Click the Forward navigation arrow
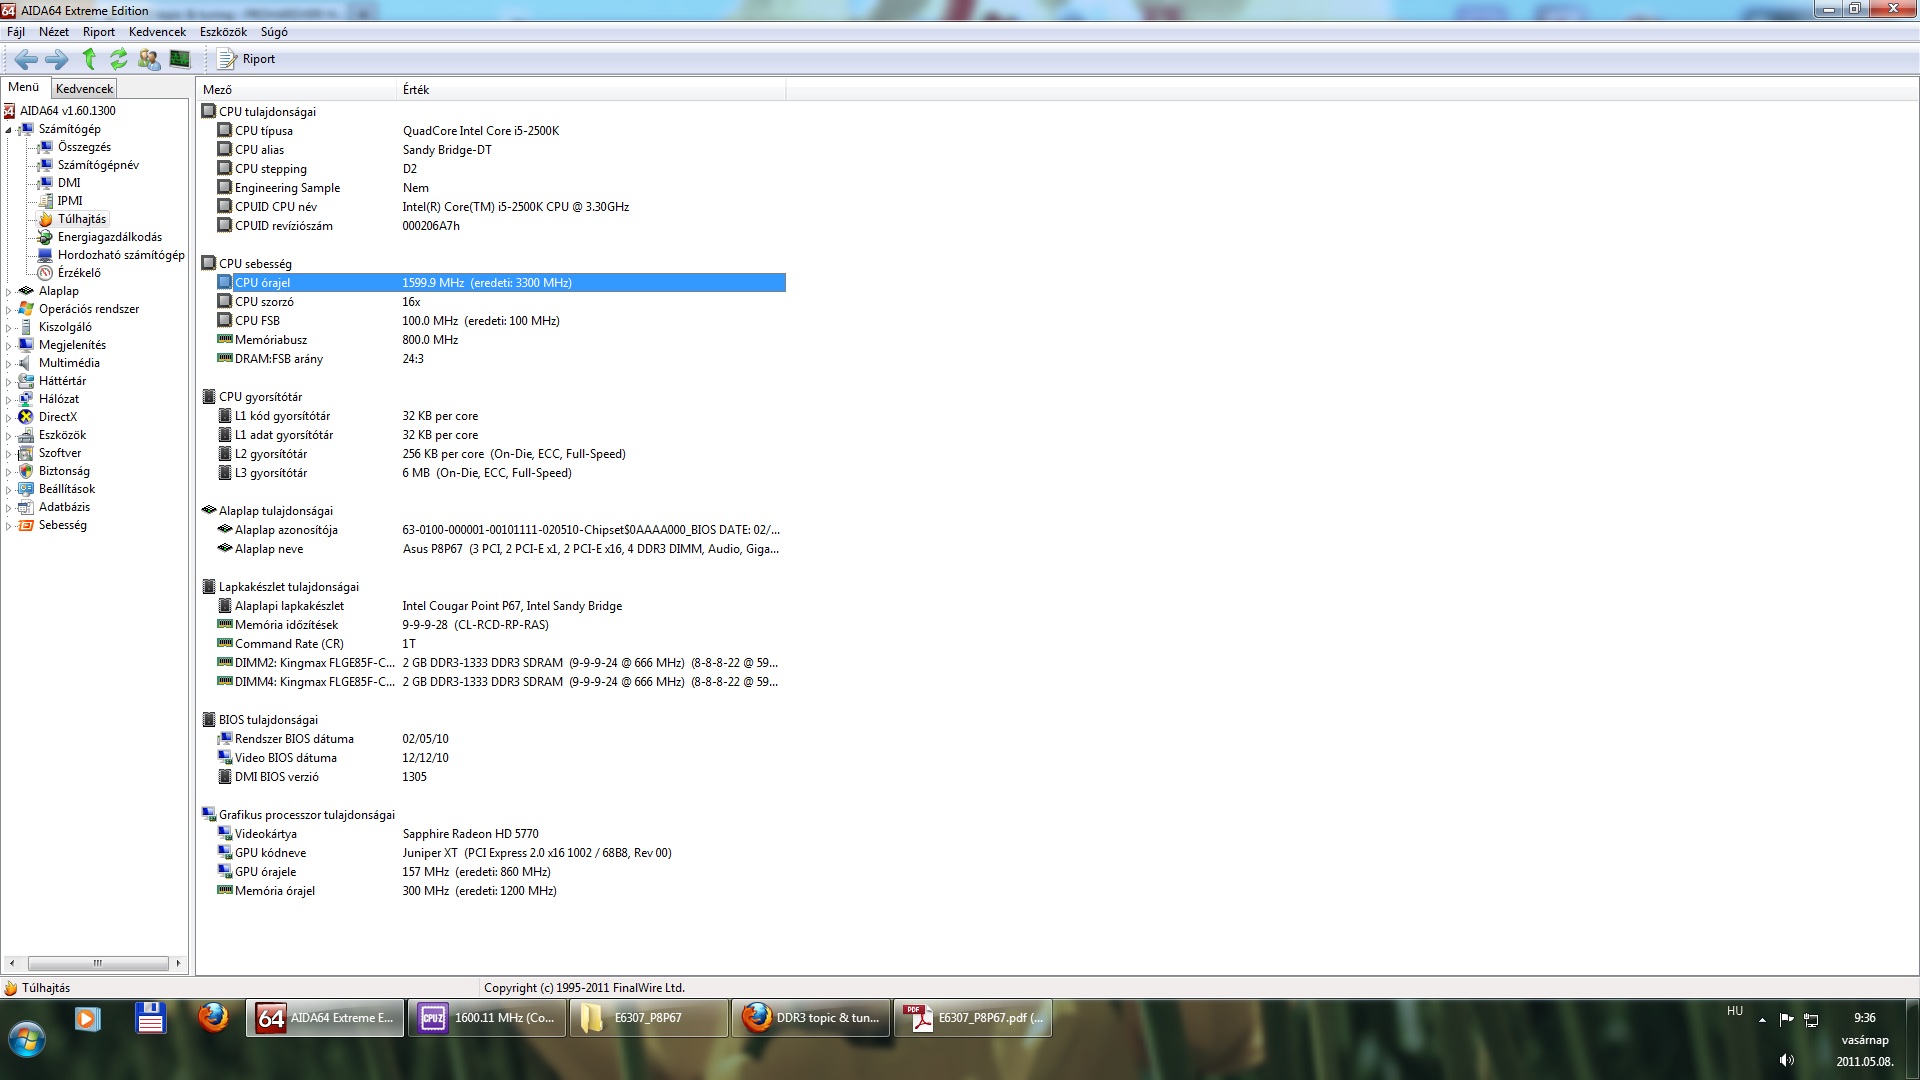Screen dimensions: 1920x1080 click(x=57, y=59)
